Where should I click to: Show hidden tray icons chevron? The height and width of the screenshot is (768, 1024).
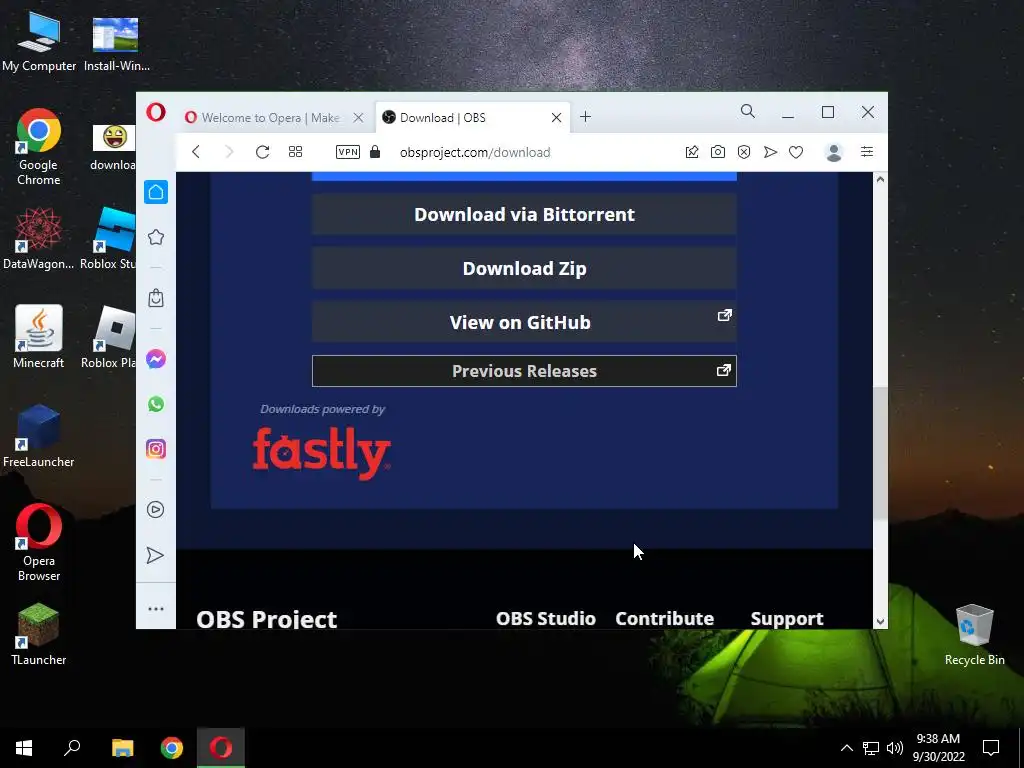click(846, 748)
